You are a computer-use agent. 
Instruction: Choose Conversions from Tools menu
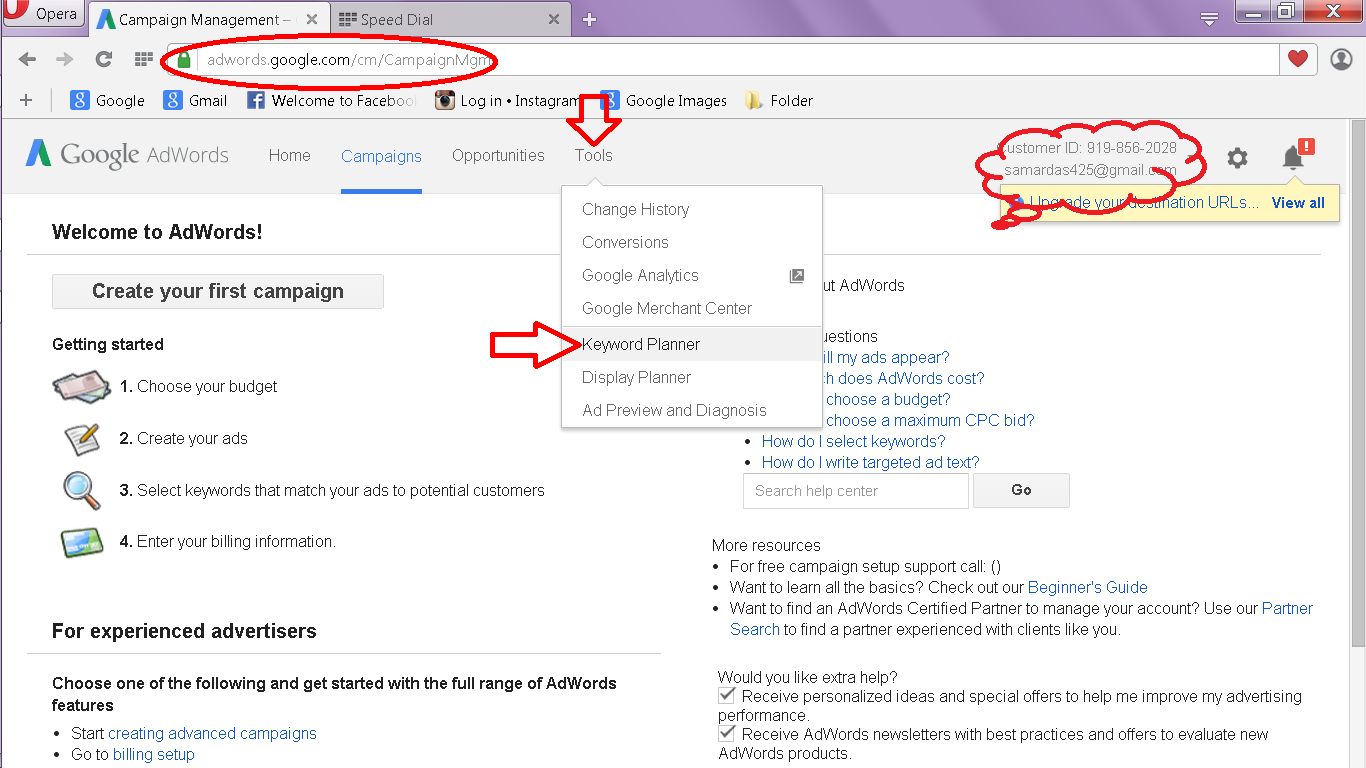click(x=692, y=242)
